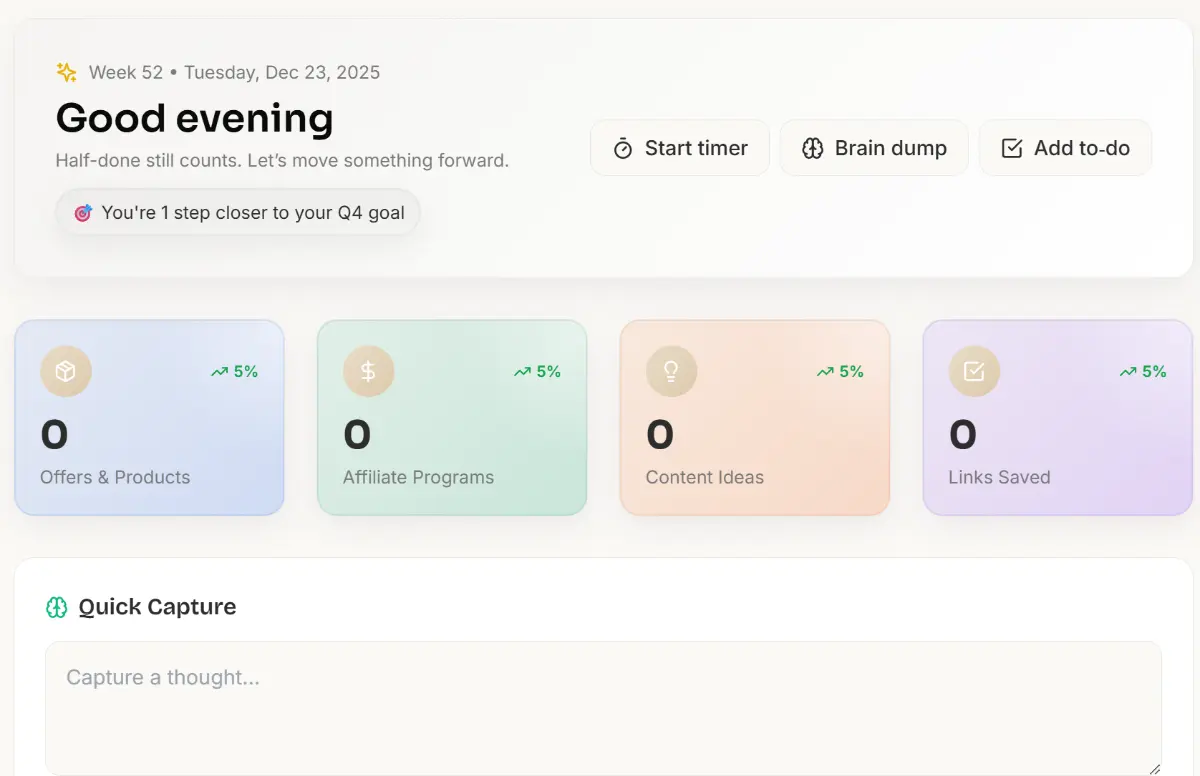Click the target icon in the Q4 goal badge
The height and width of the screenshot is (776, 1200).
click(83, 212)
